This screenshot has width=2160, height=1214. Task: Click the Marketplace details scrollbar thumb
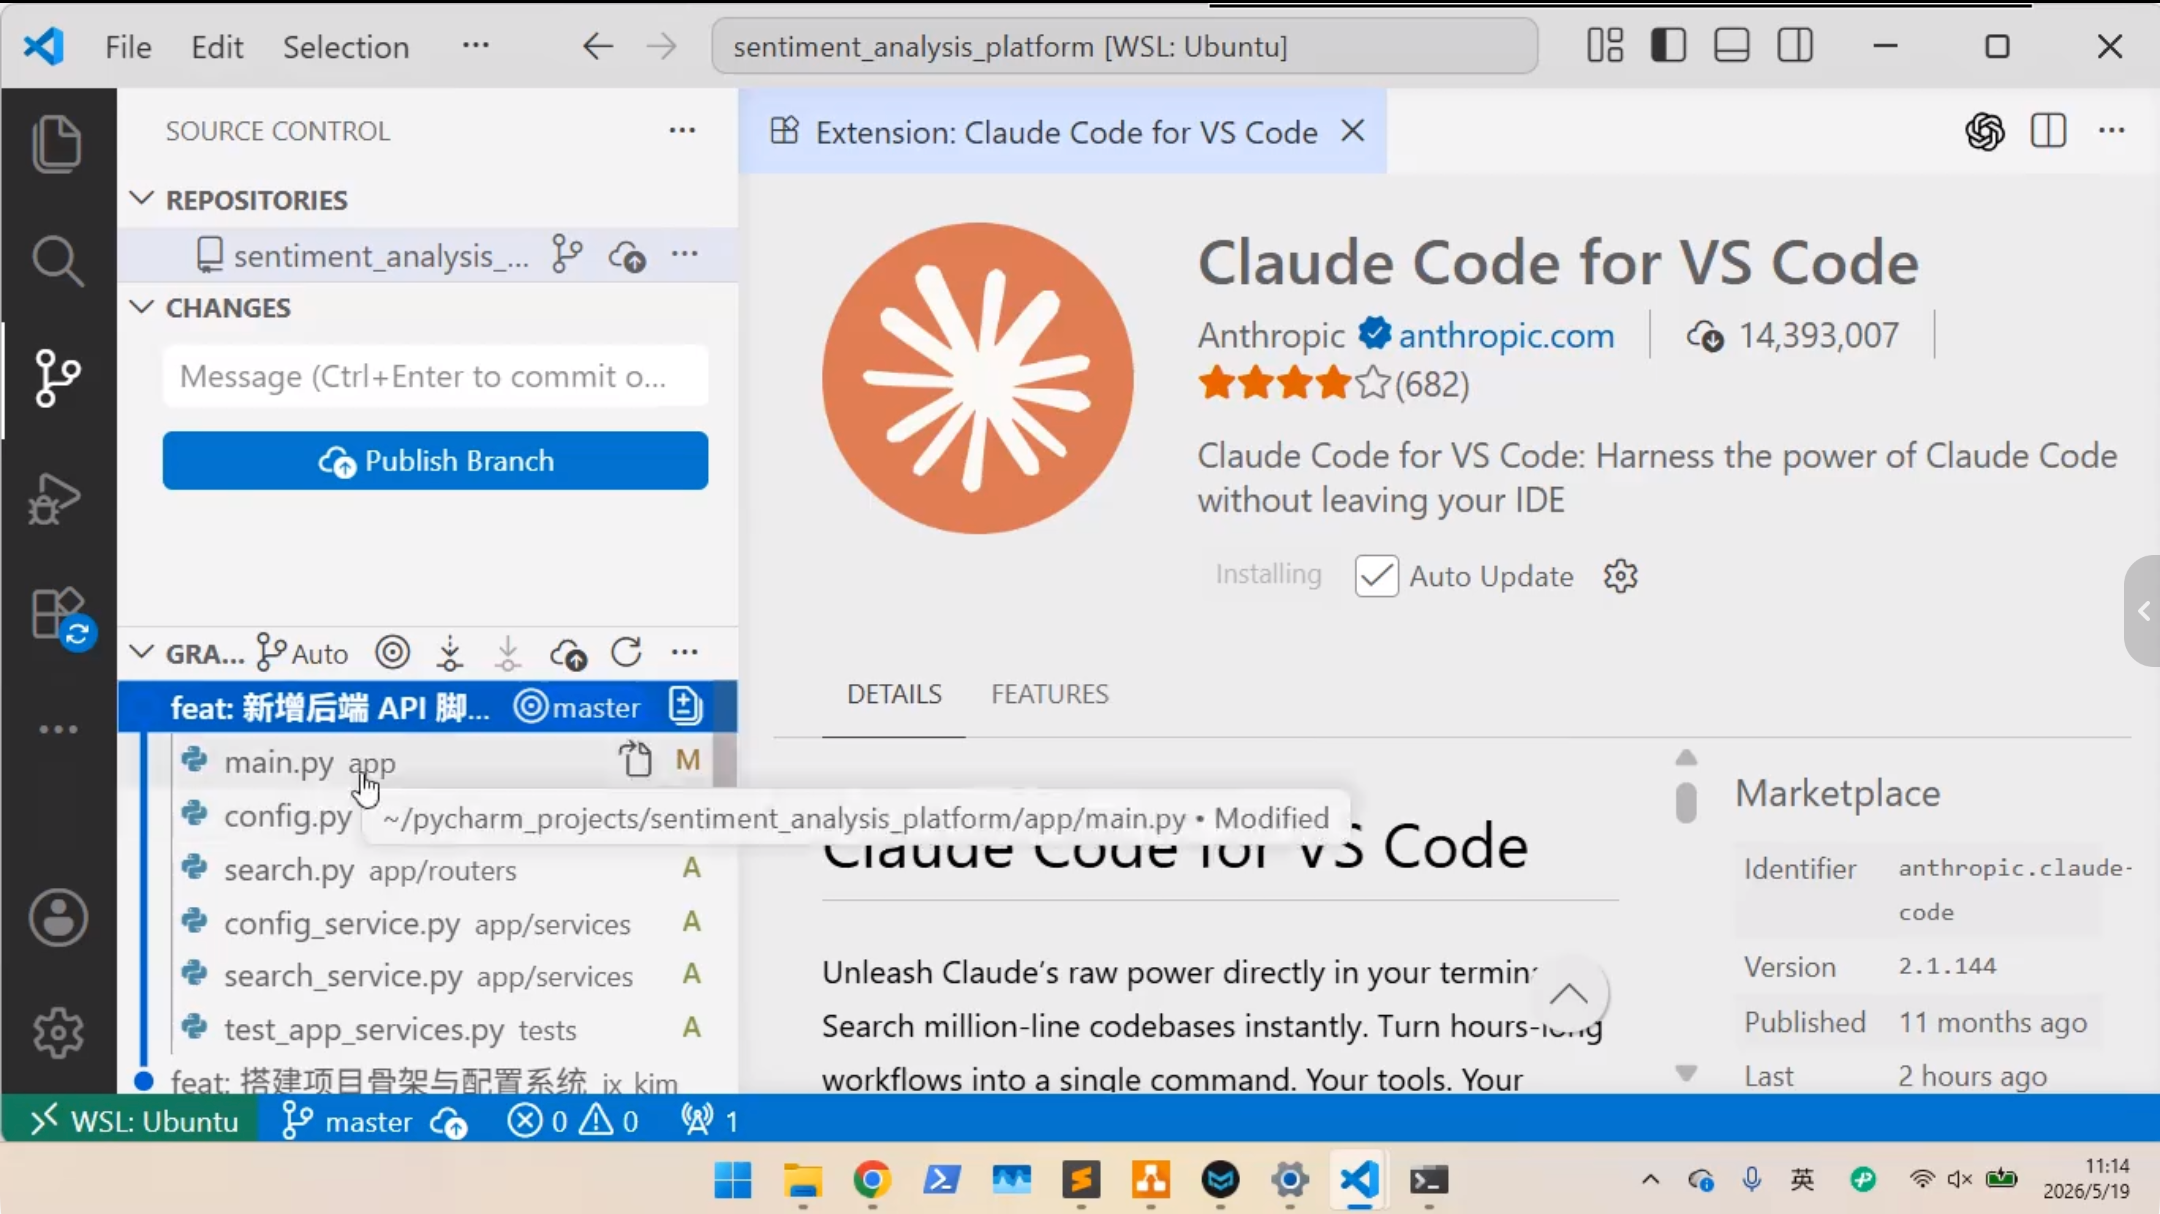pos(1686,802)
